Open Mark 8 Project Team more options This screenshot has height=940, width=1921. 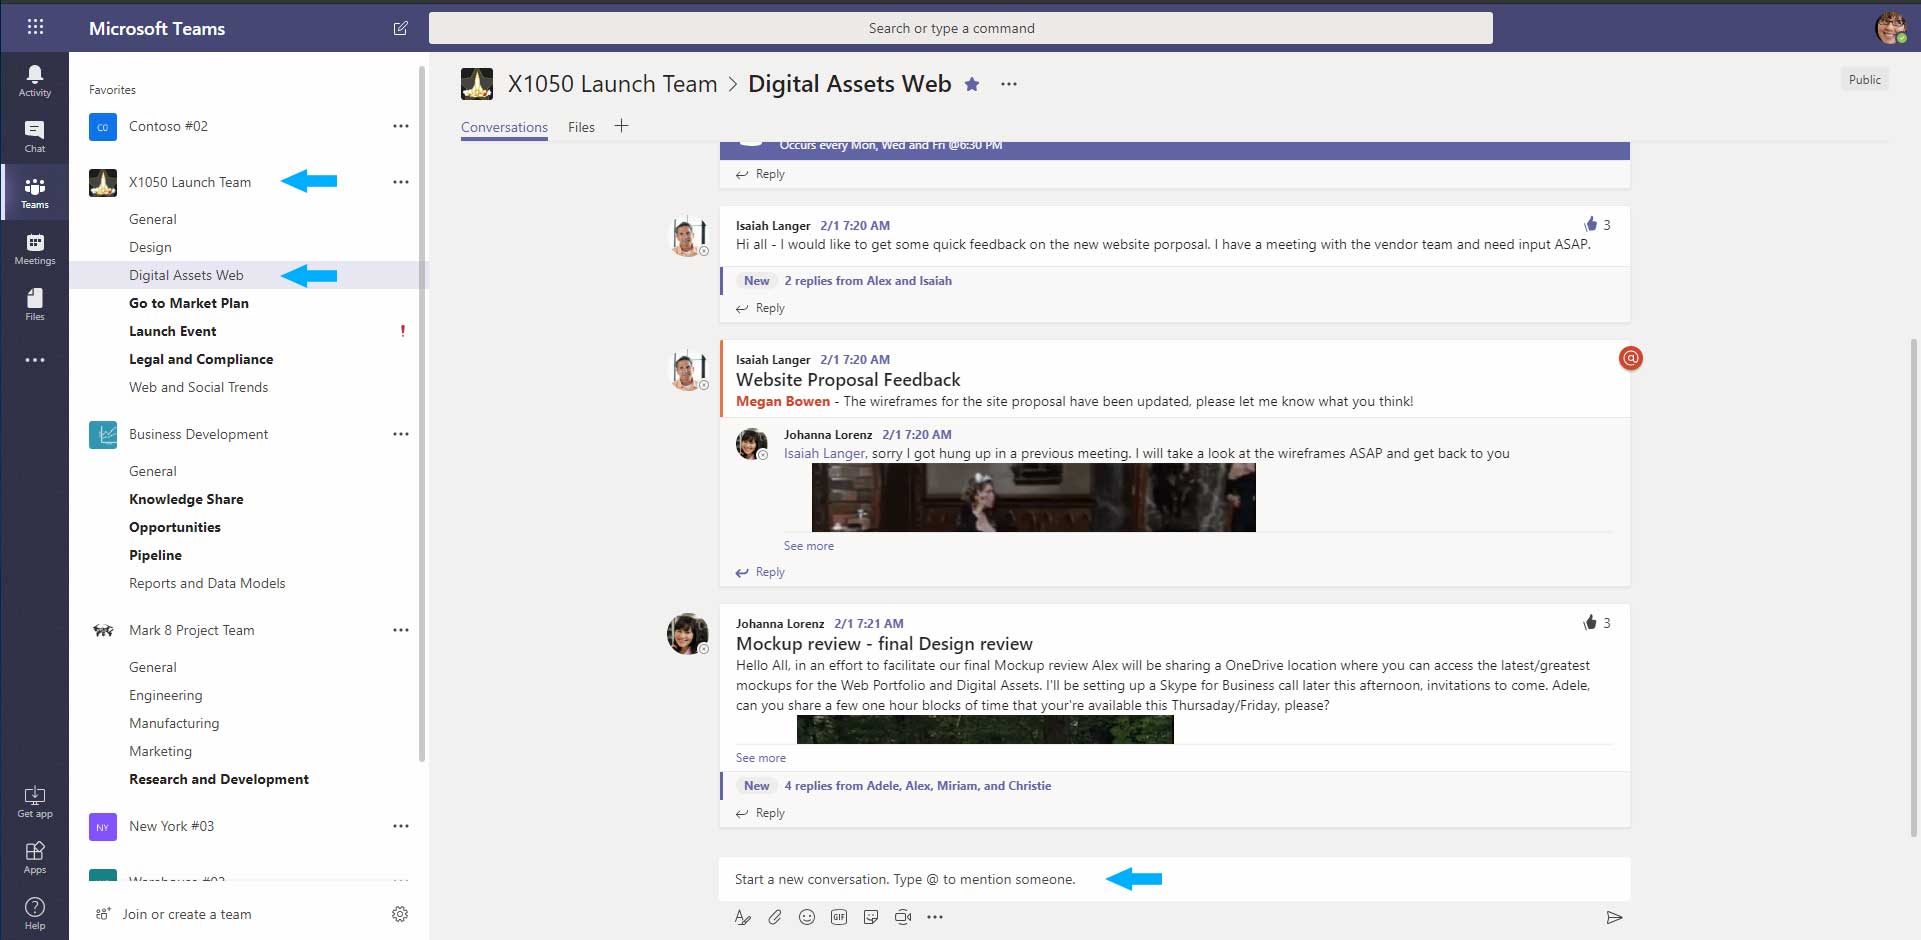click(x=401, y=630)
